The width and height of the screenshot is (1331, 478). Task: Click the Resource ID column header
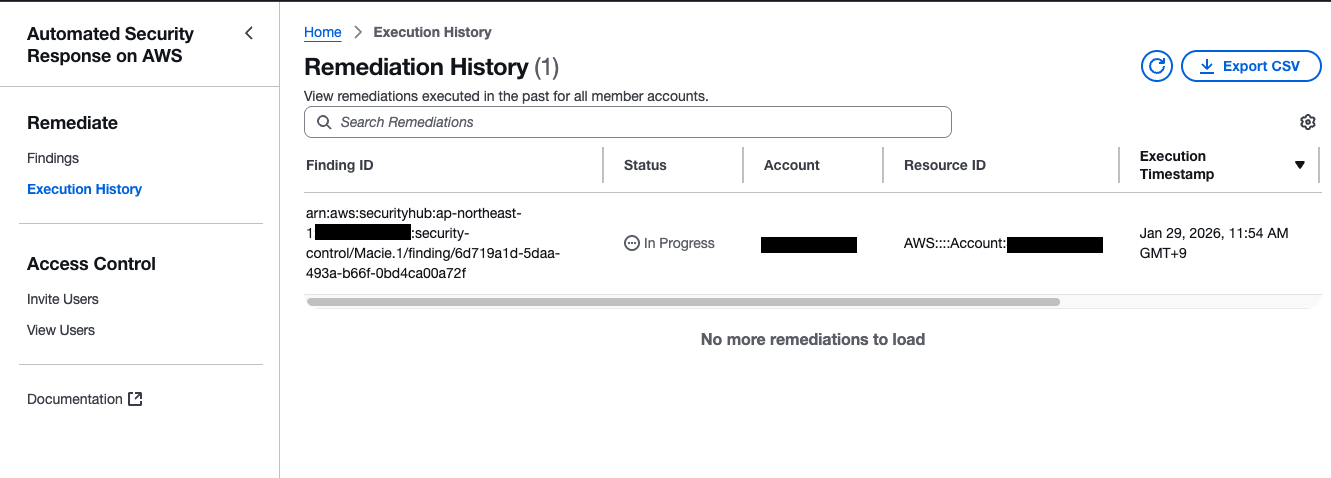945,165
